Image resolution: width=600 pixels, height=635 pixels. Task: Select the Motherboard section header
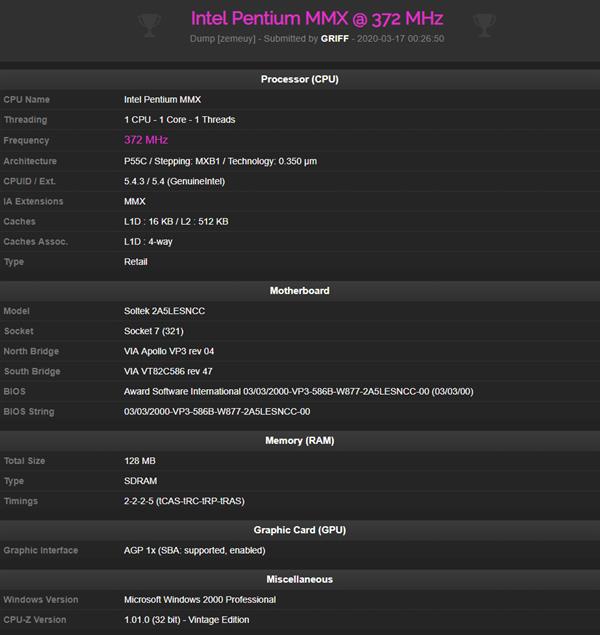(300, 290)
